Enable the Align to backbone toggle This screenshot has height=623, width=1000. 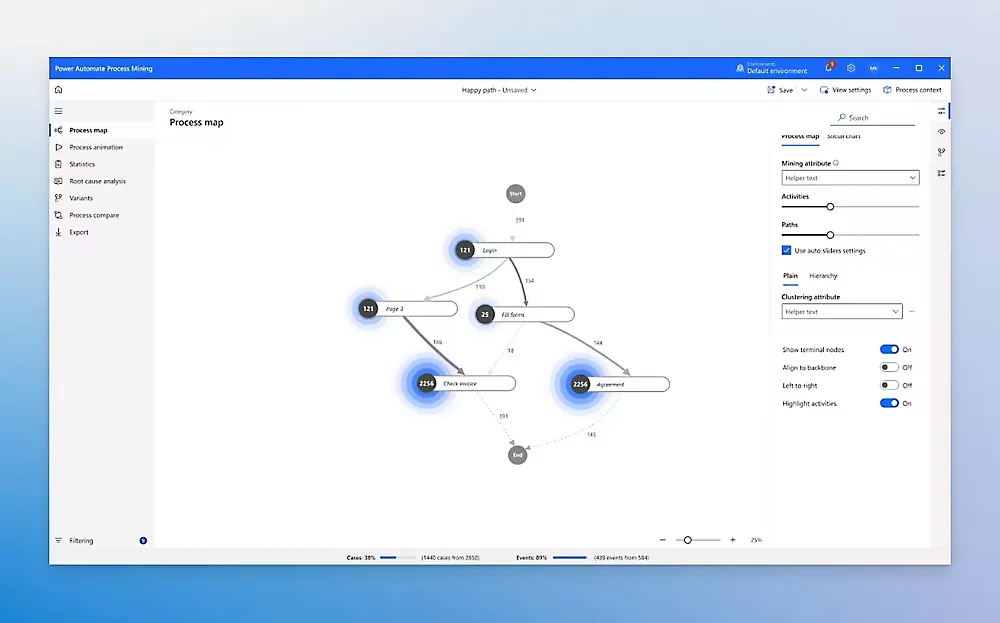tap(888, 367)
